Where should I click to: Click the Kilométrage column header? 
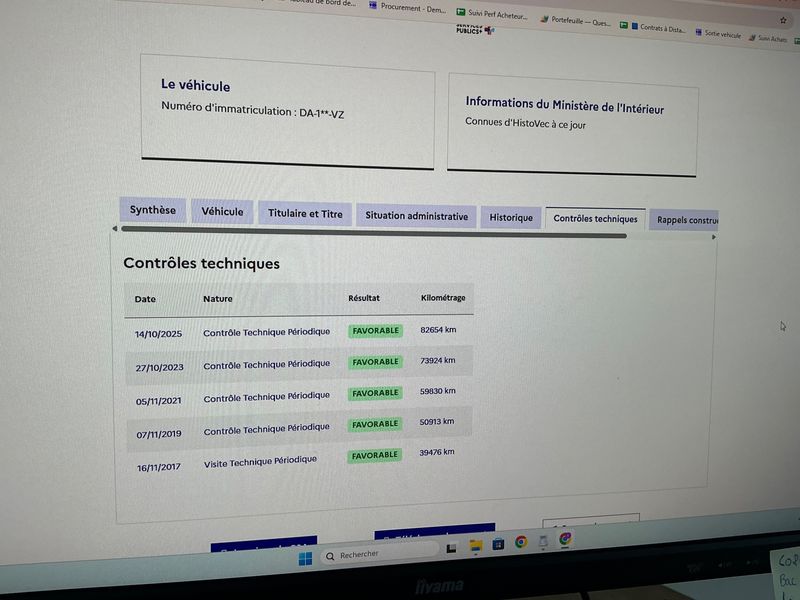point(443,297)
